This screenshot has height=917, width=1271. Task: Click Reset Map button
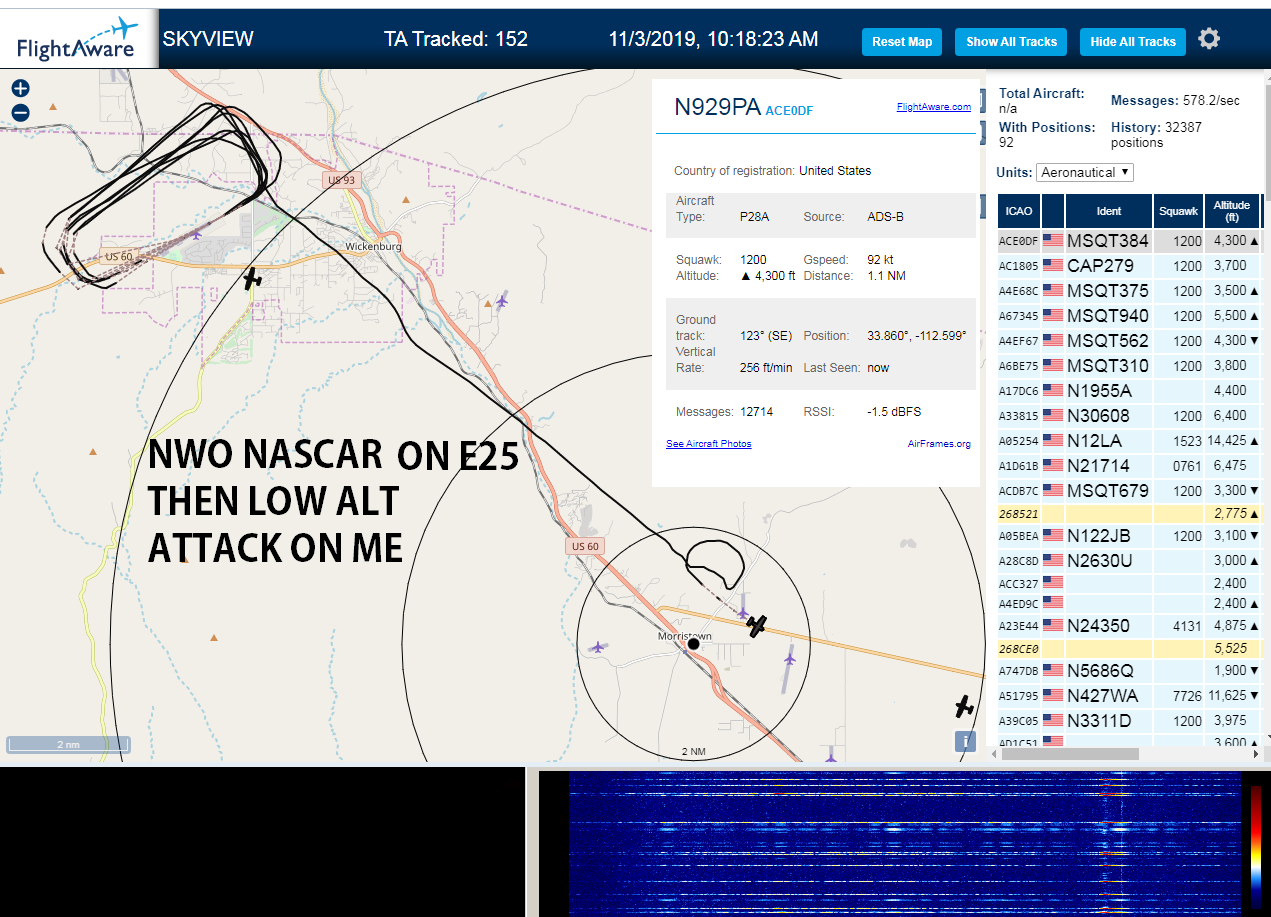[902, 42]
